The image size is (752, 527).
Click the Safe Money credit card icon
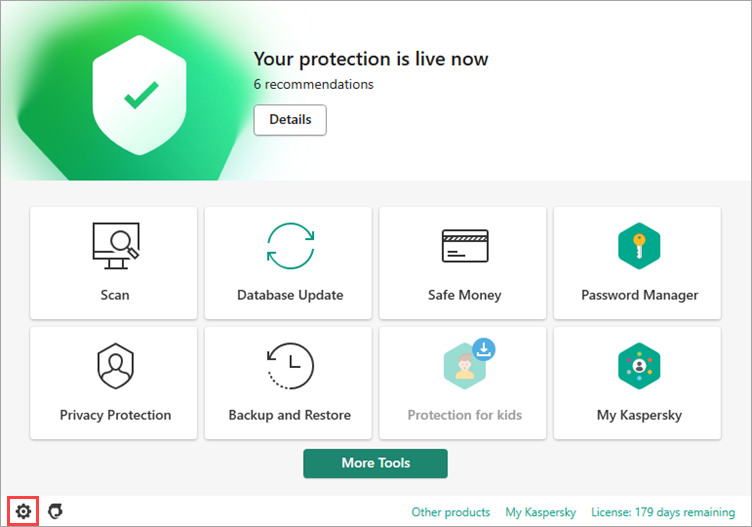(465, 246)
